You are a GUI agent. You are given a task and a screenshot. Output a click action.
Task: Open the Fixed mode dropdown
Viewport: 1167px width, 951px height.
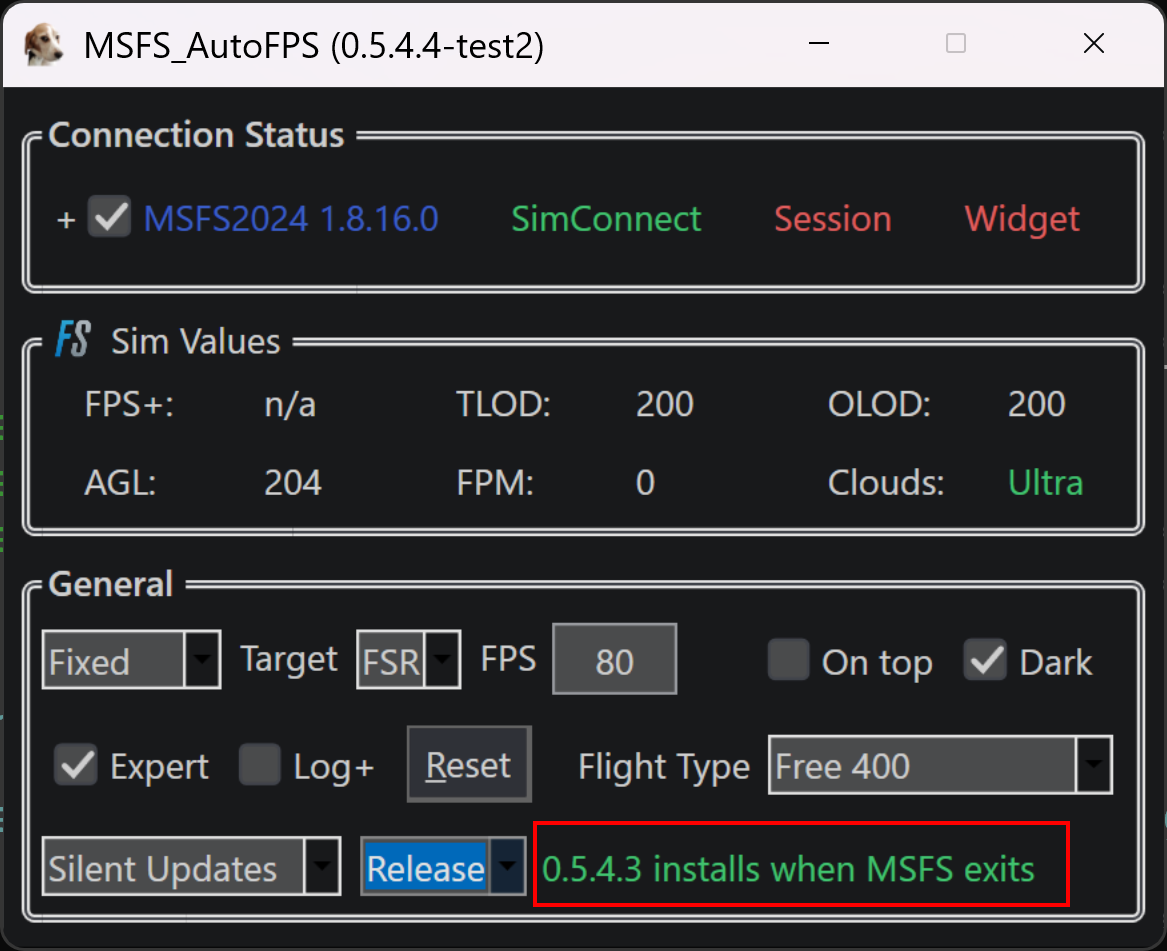click(132, 660)
